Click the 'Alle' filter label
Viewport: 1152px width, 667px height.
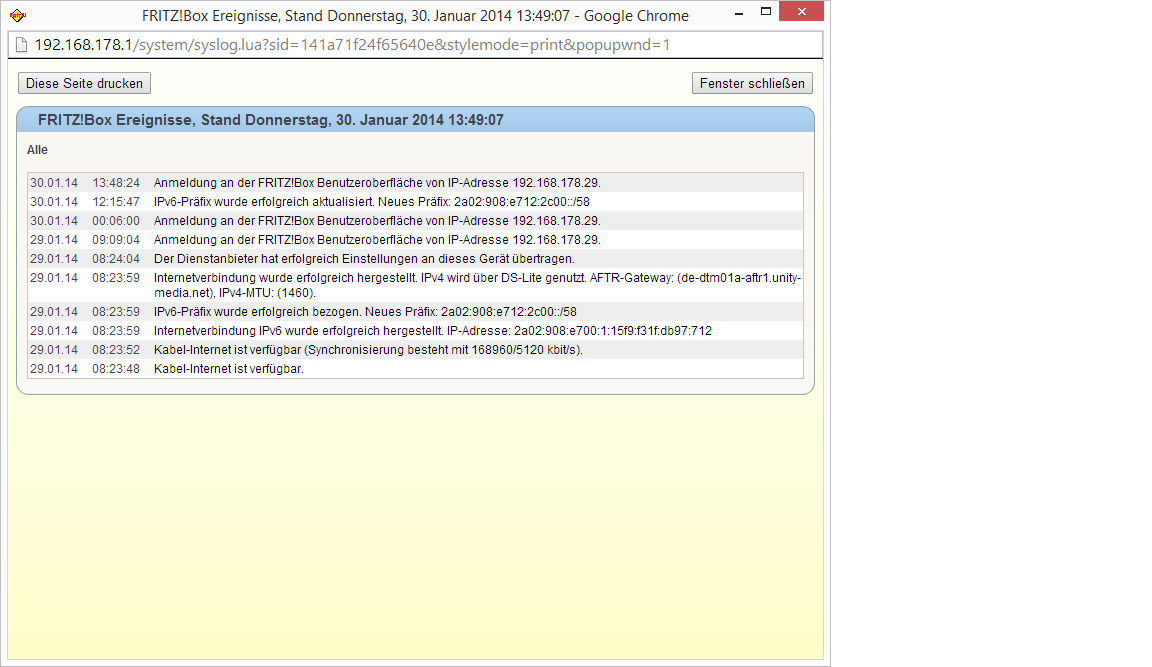point(38,150)
